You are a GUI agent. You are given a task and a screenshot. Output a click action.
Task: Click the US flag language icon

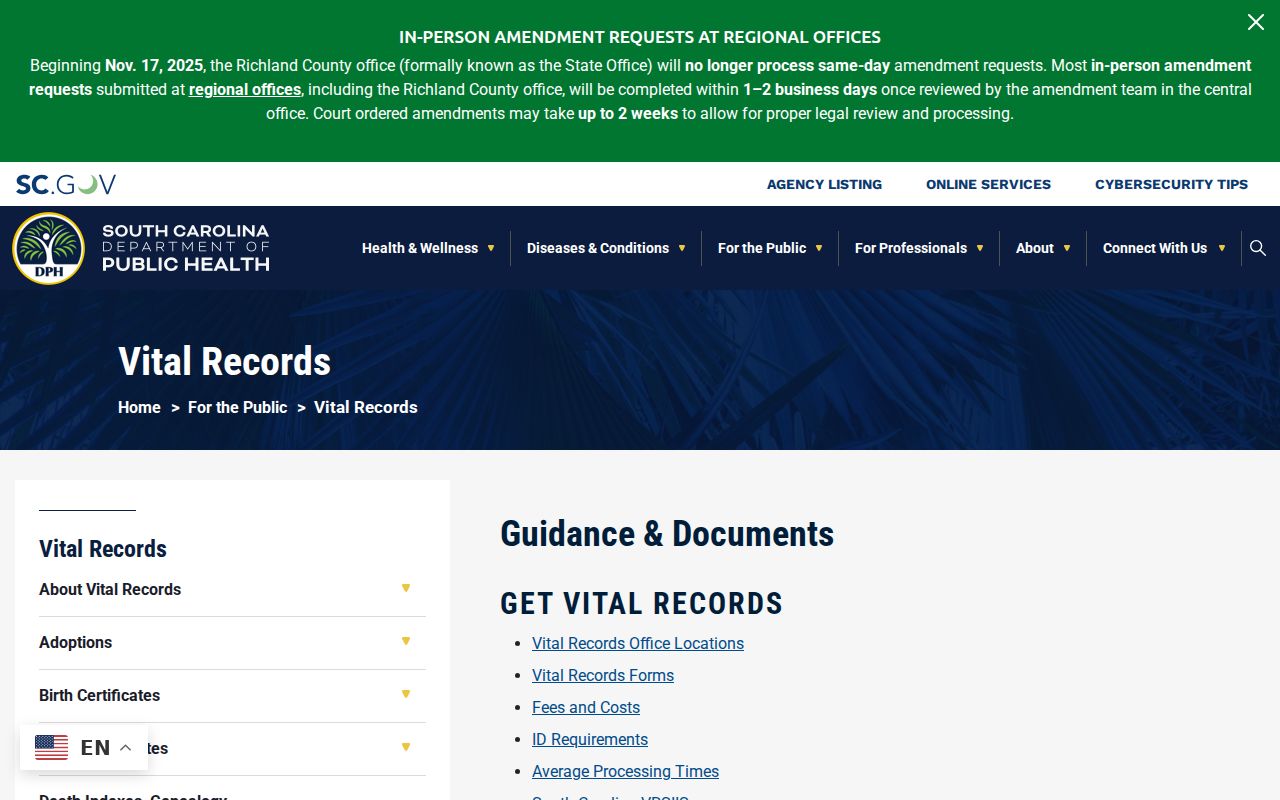[52, 748]
